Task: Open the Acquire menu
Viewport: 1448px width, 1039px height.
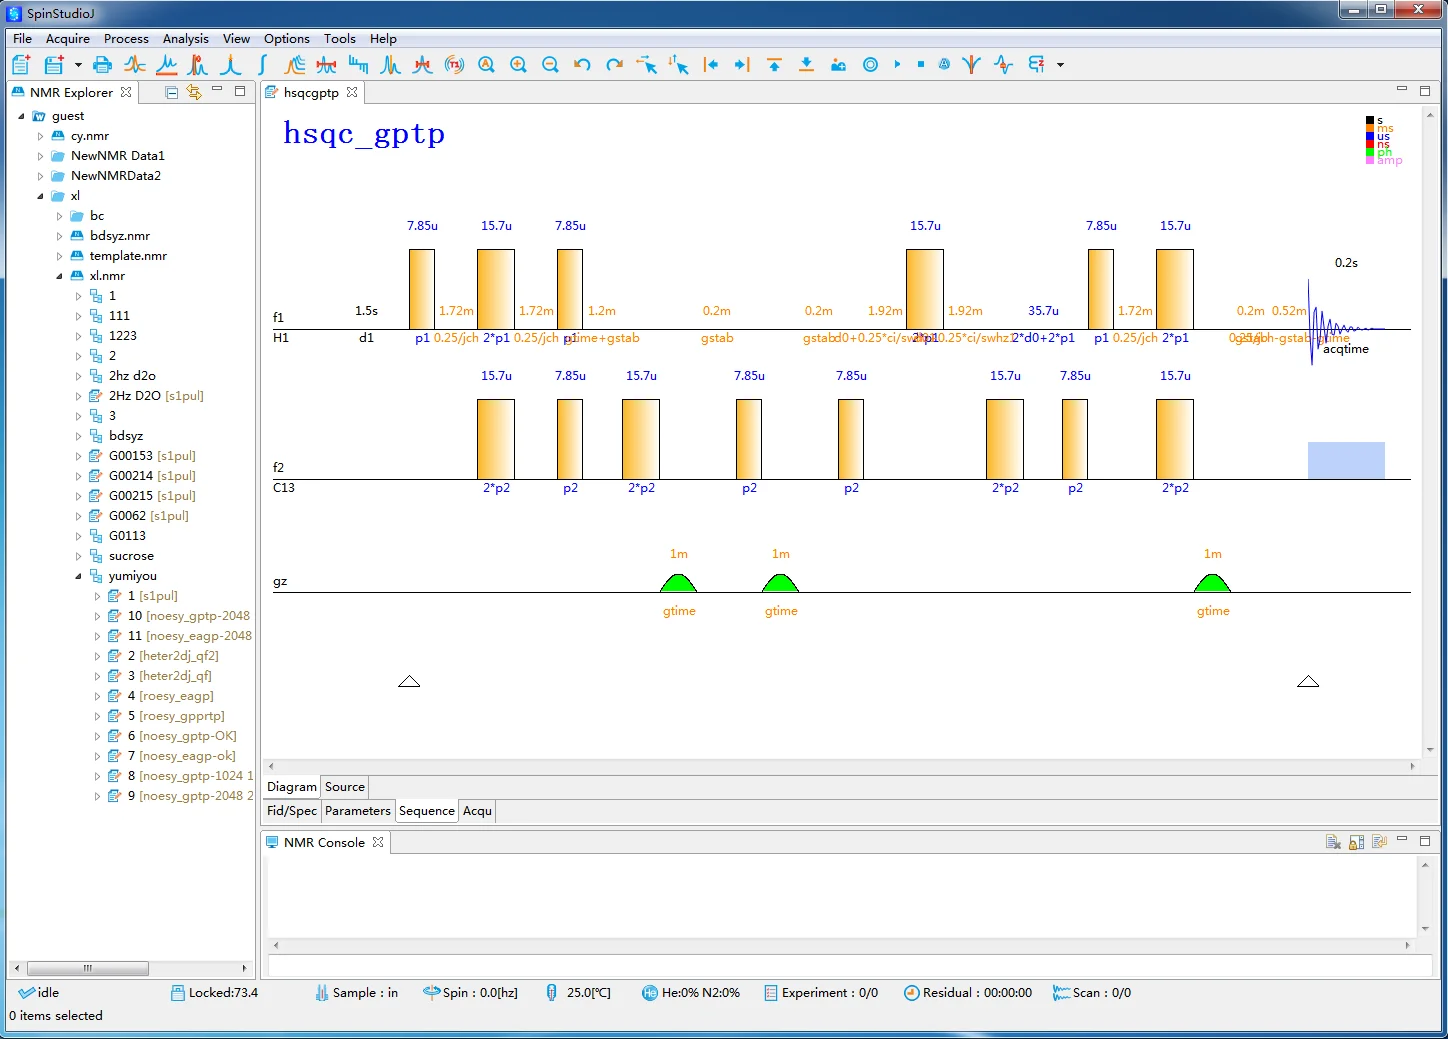Action: [67, 39]
